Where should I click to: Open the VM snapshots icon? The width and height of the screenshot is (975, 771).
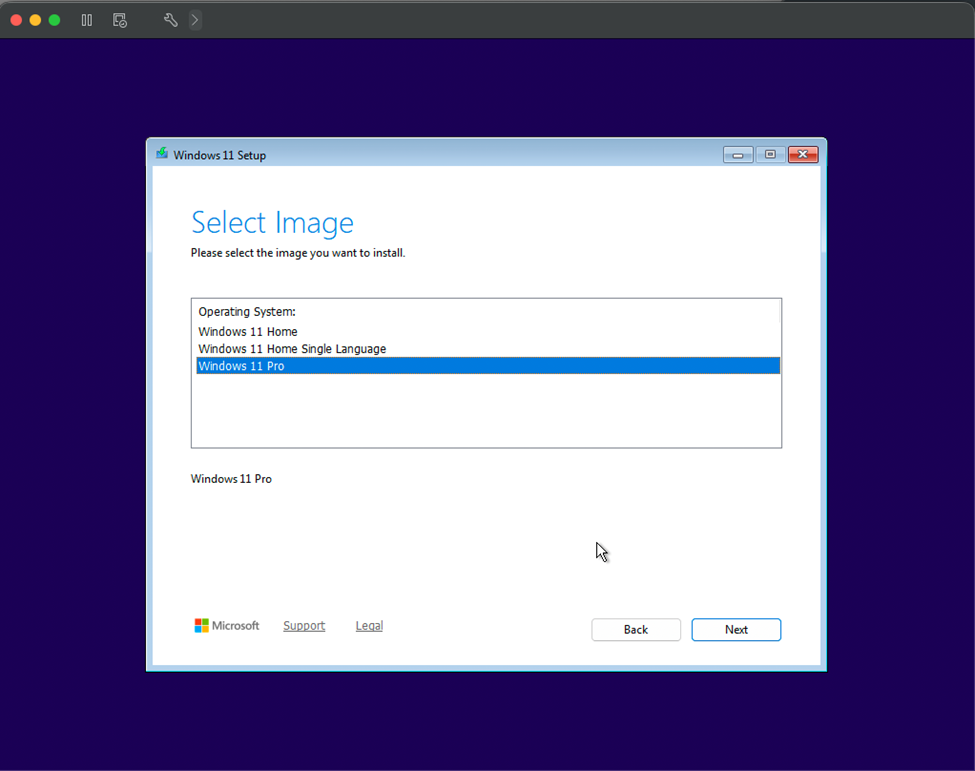(x=120, y=20)
